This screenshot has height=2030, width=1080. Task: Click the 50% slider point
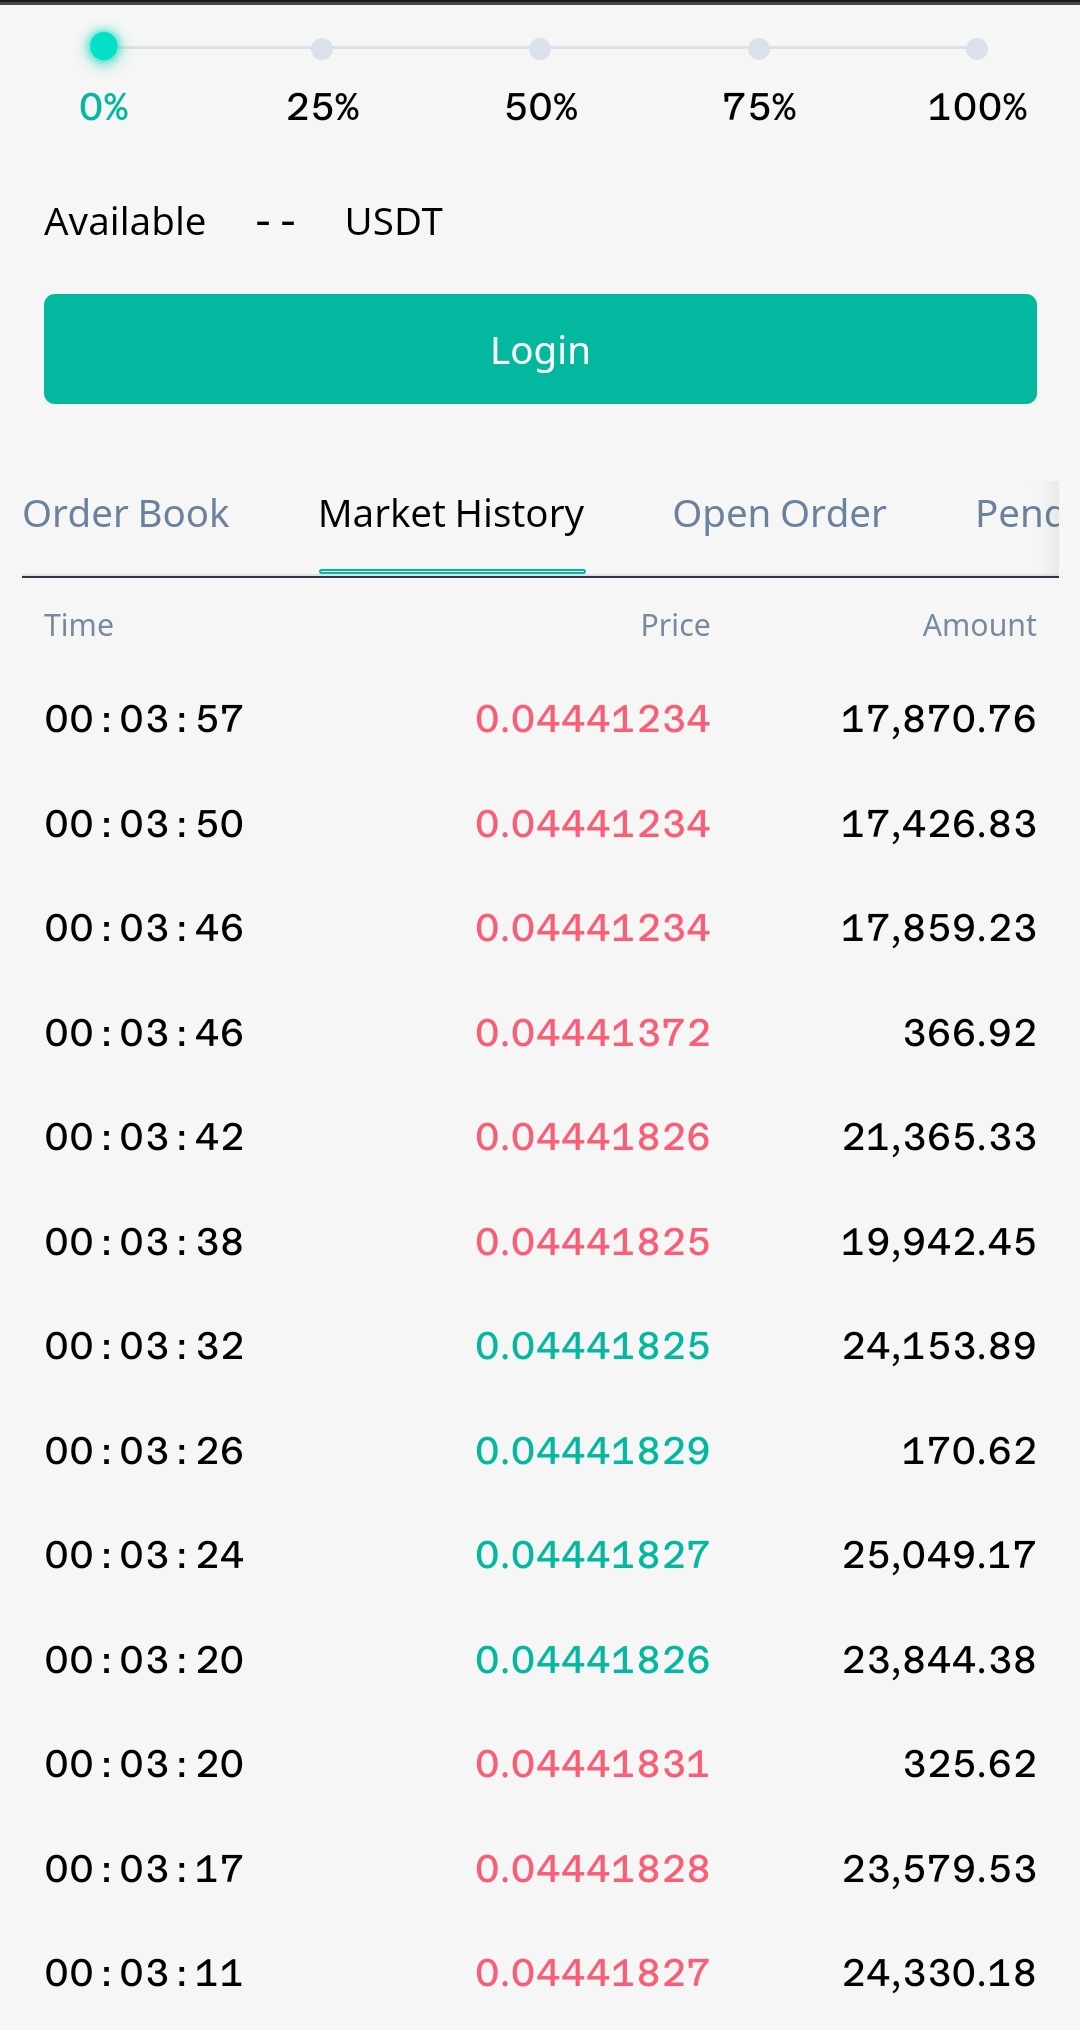pos(540,48)
